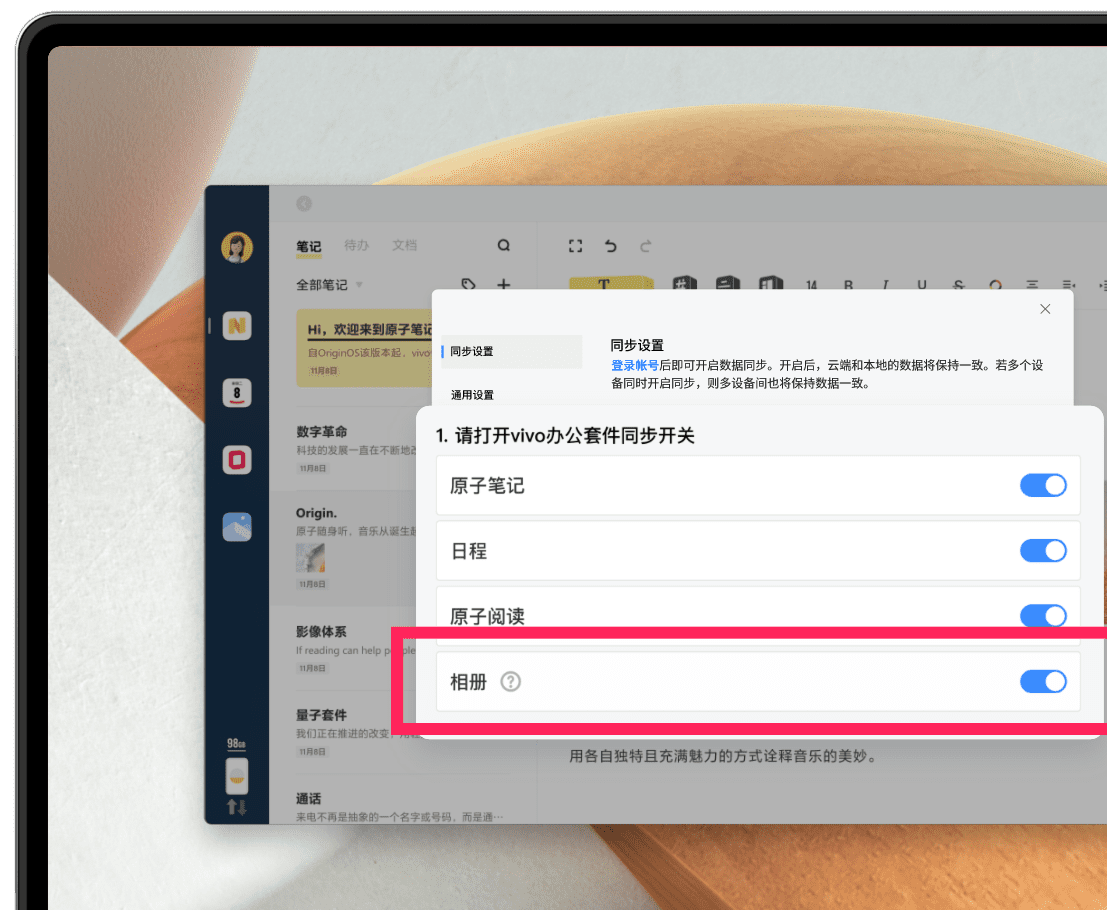Select the fourth dark text style block
The image size is (1107, 910).
[x=771, y=282]
